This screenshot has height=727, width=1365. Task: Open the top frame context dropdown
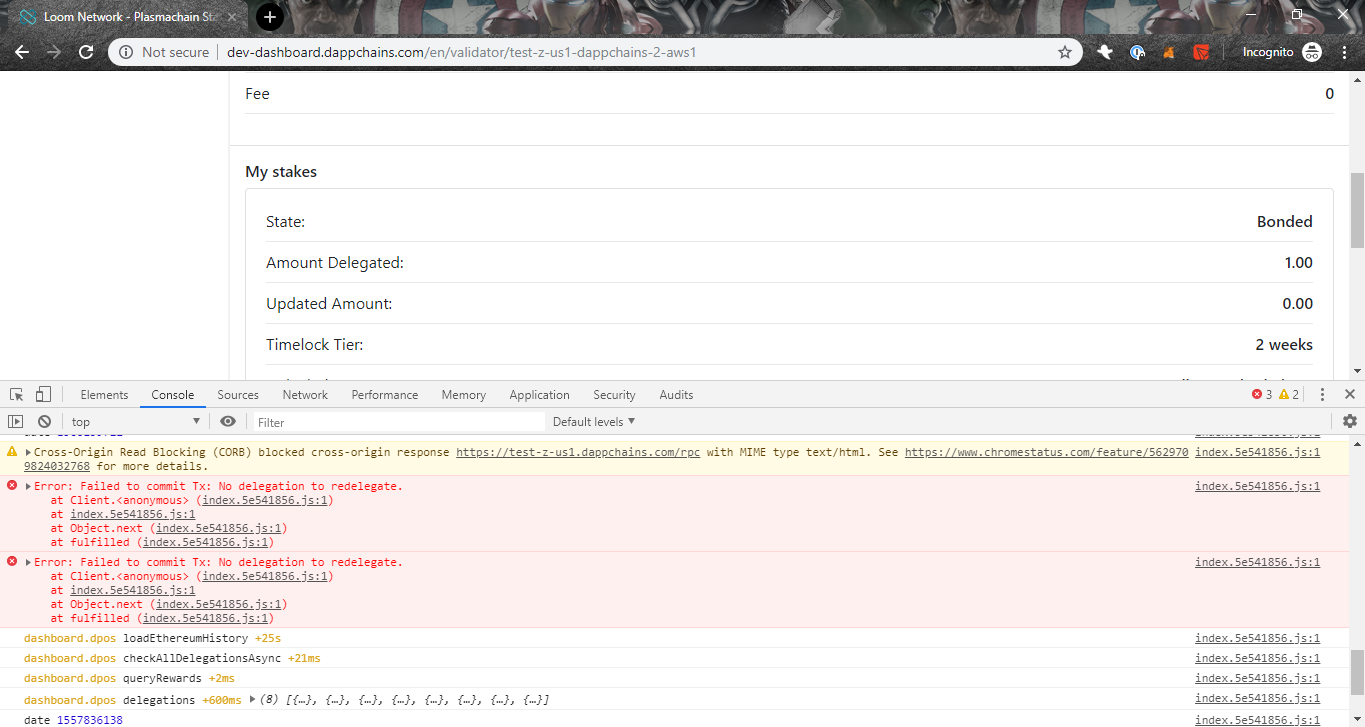[135, 421]
